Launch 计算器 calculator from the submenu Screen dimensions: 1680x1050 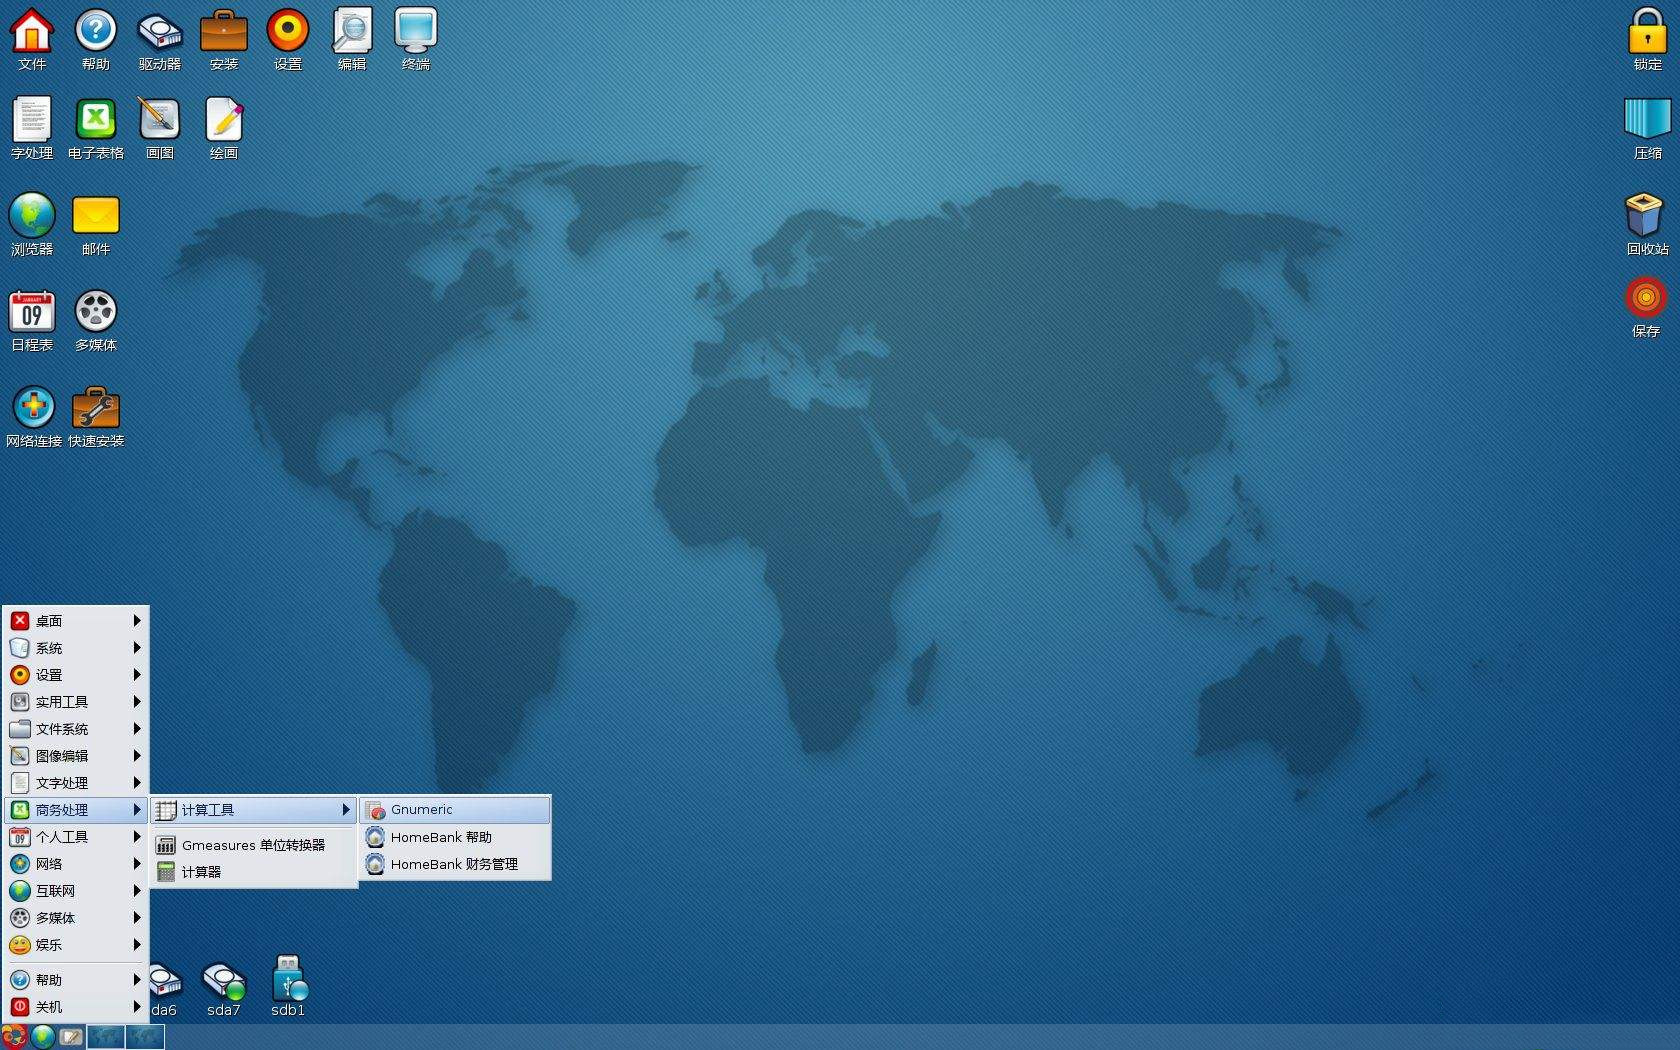pyautogui.click(x=254, y=872)
